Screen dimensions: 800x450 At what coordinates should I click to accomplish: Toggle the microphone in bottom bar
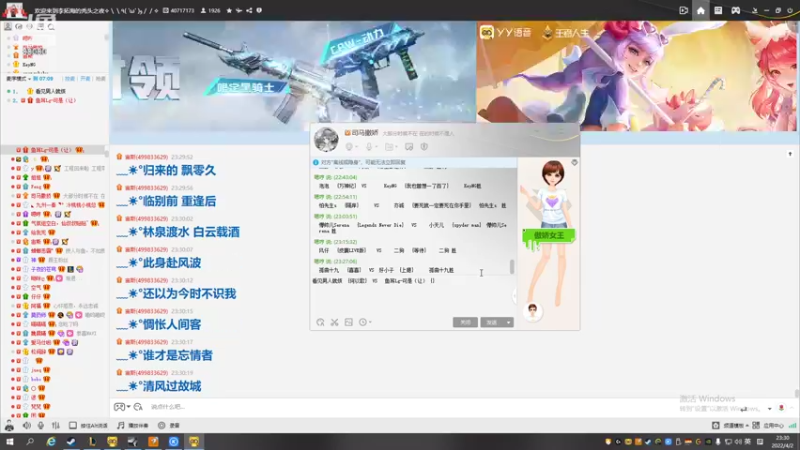point(41,425)
